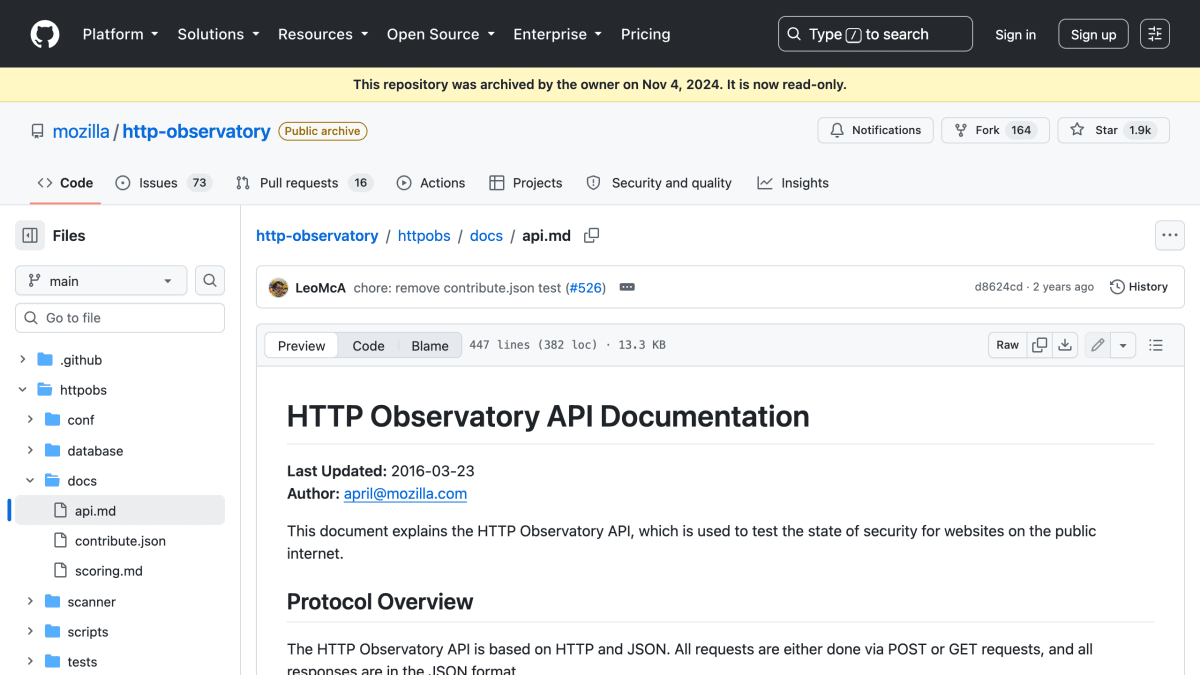Open the Solutions dropdown menu

tap(218, 34)
